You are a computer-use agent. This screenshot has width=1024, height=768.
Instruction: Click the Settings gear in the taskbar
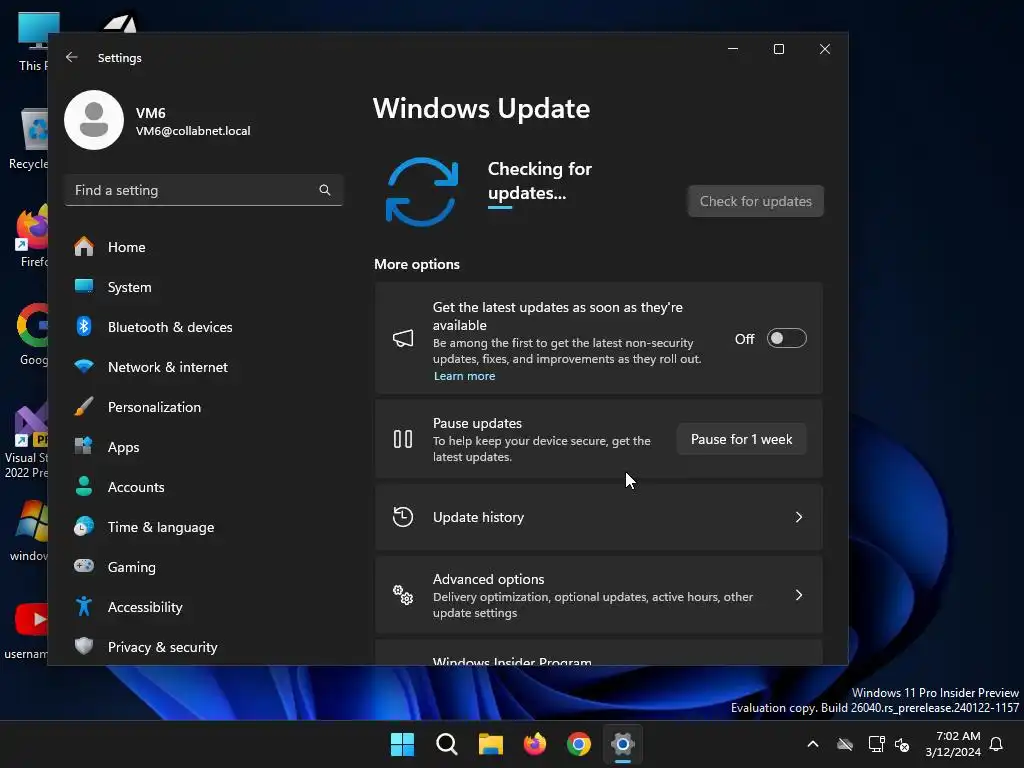pyautogui.click(x=623, y=744)
